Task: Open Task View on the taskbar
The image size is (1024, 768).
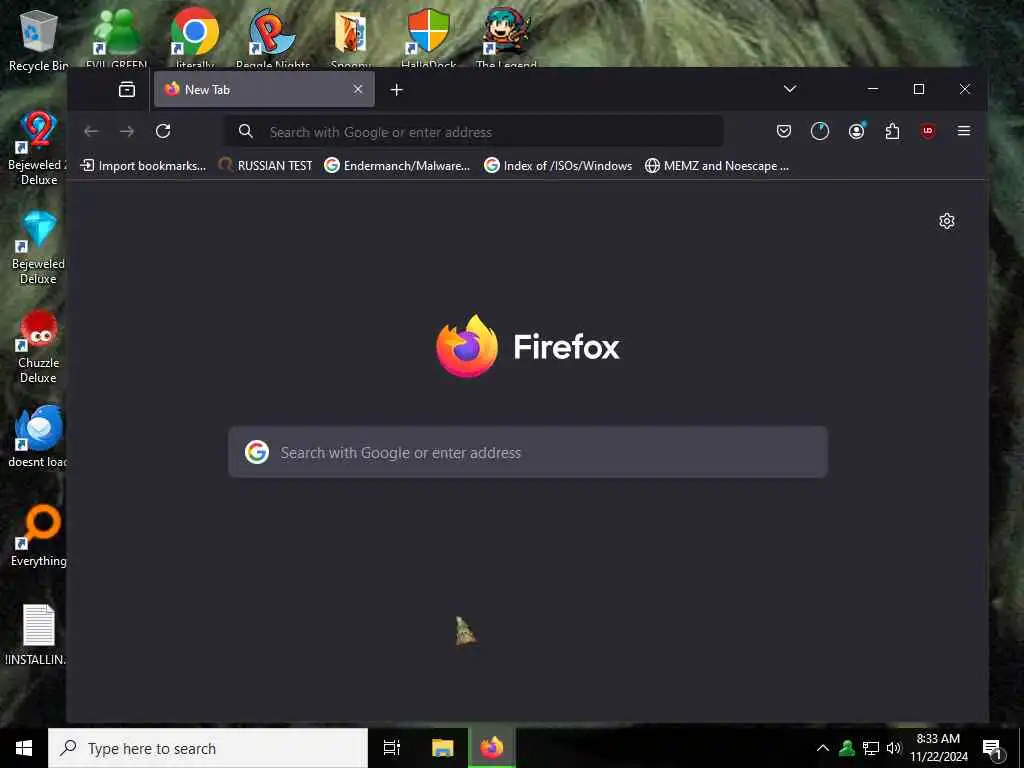Action: click(x=392, y=748)
